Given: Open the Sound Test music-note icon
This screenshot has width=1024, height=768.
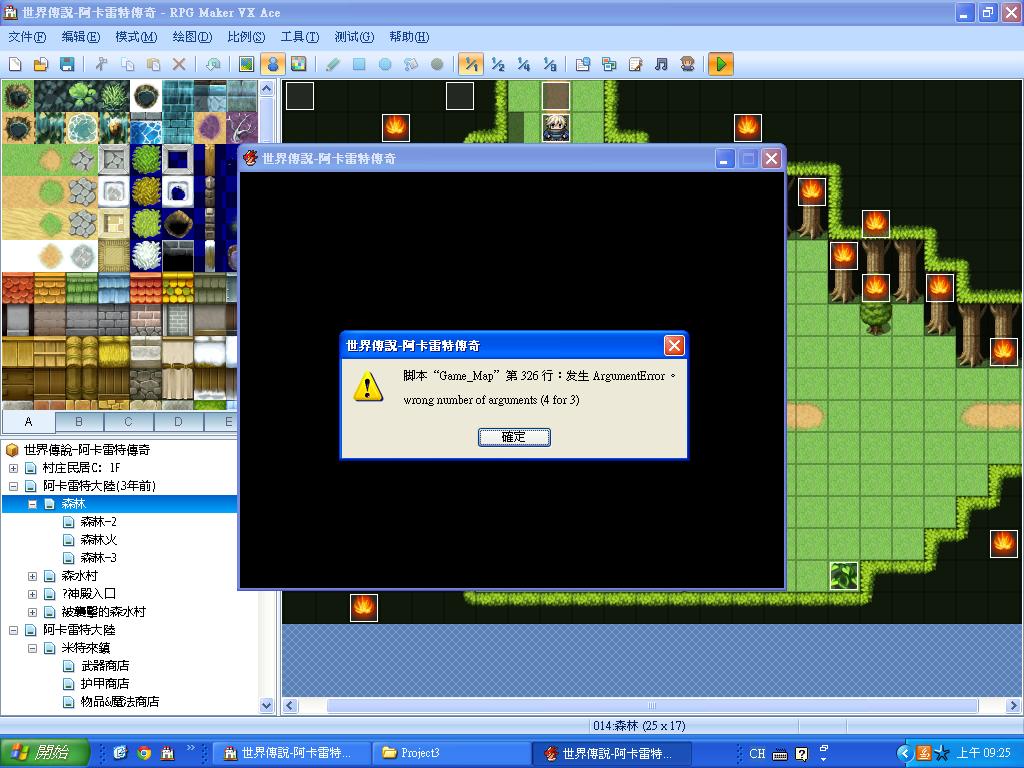Looking at the screenshot, I should (x=661, y=64).
